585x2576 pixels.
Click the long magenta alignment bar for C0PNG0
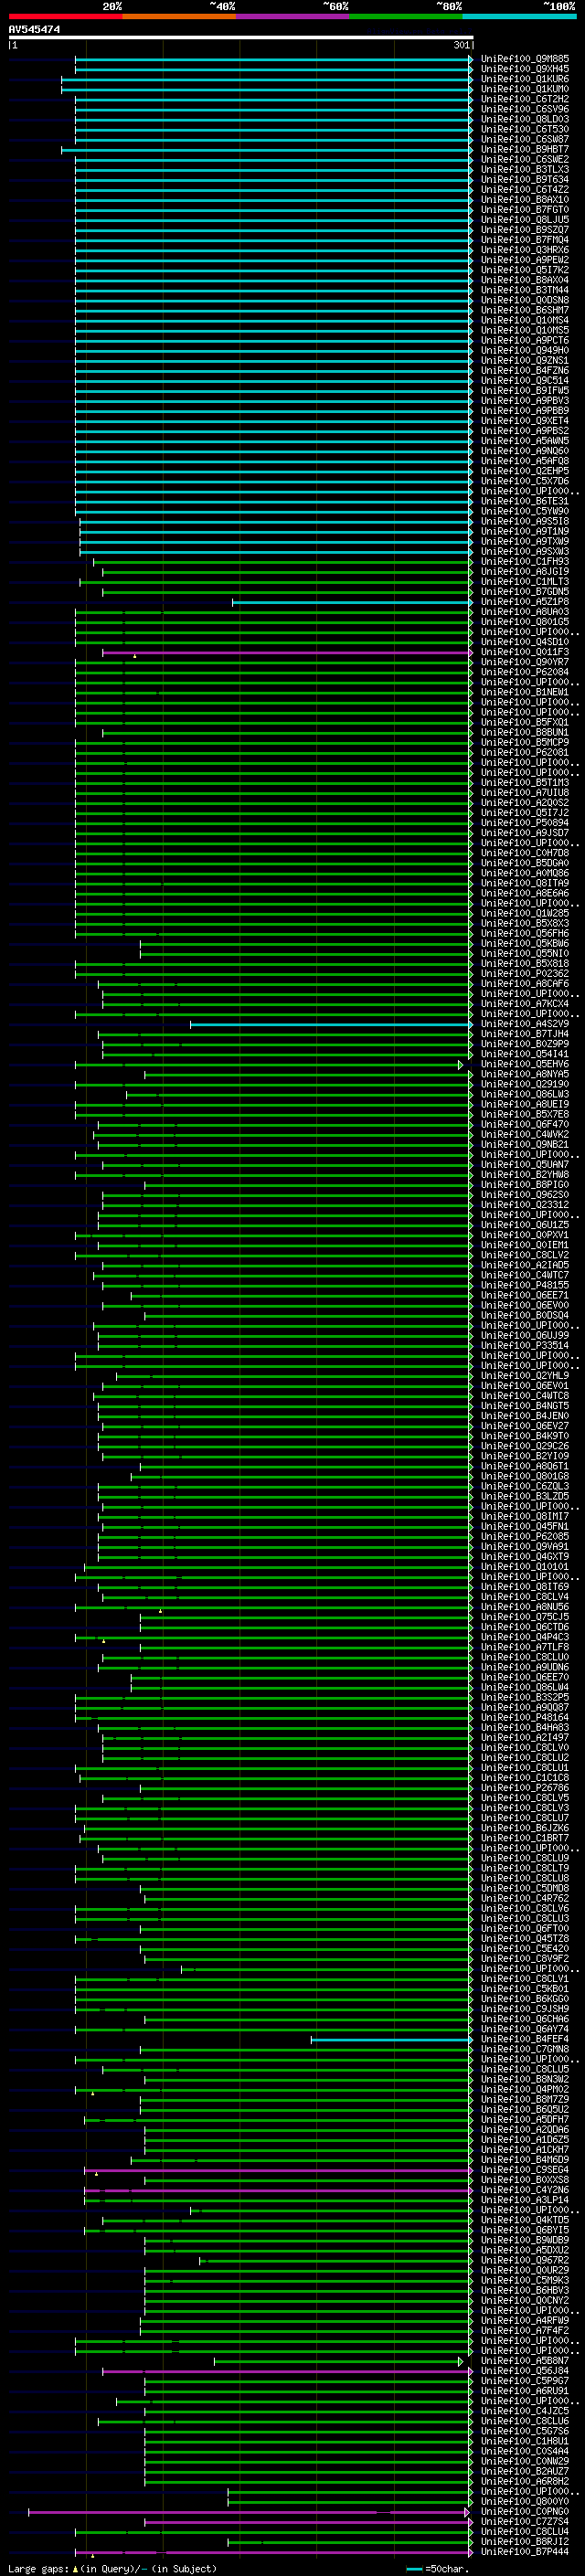coord(249,2512)
